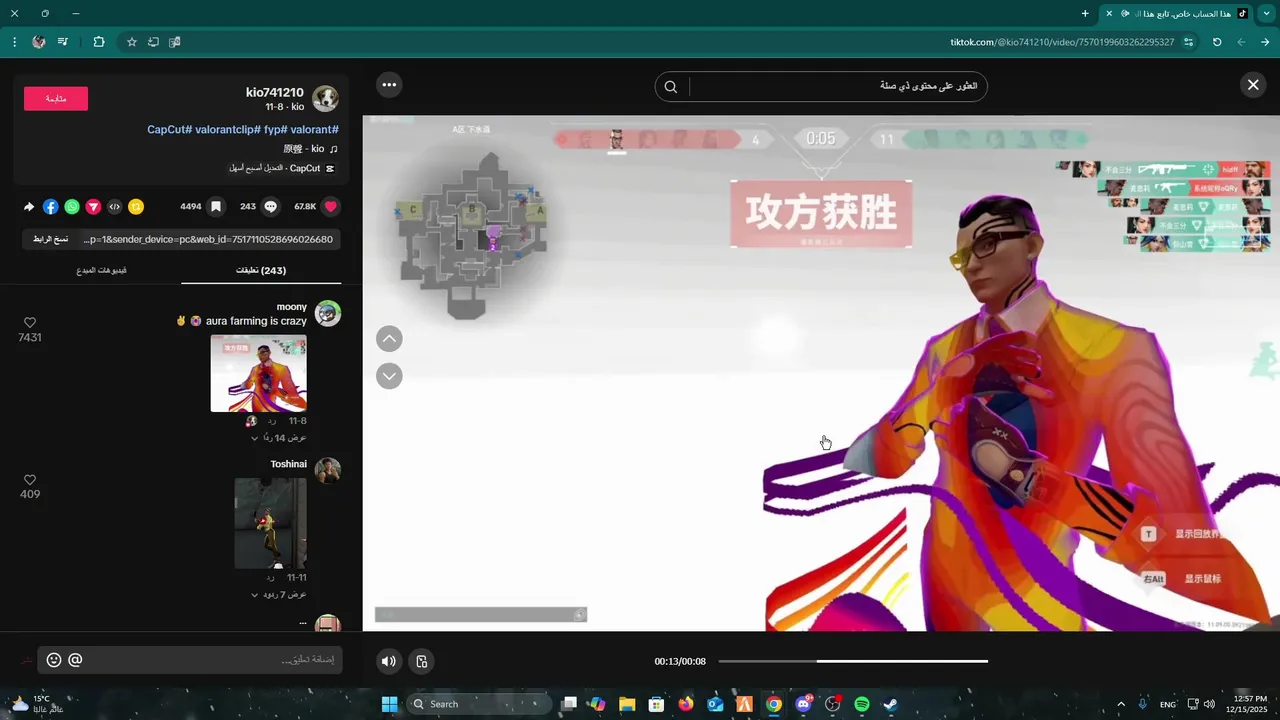The width and height of the screenshot is (1280, 720).
Task: Open the Chrome profile avatar
Action: coord(39,42)
